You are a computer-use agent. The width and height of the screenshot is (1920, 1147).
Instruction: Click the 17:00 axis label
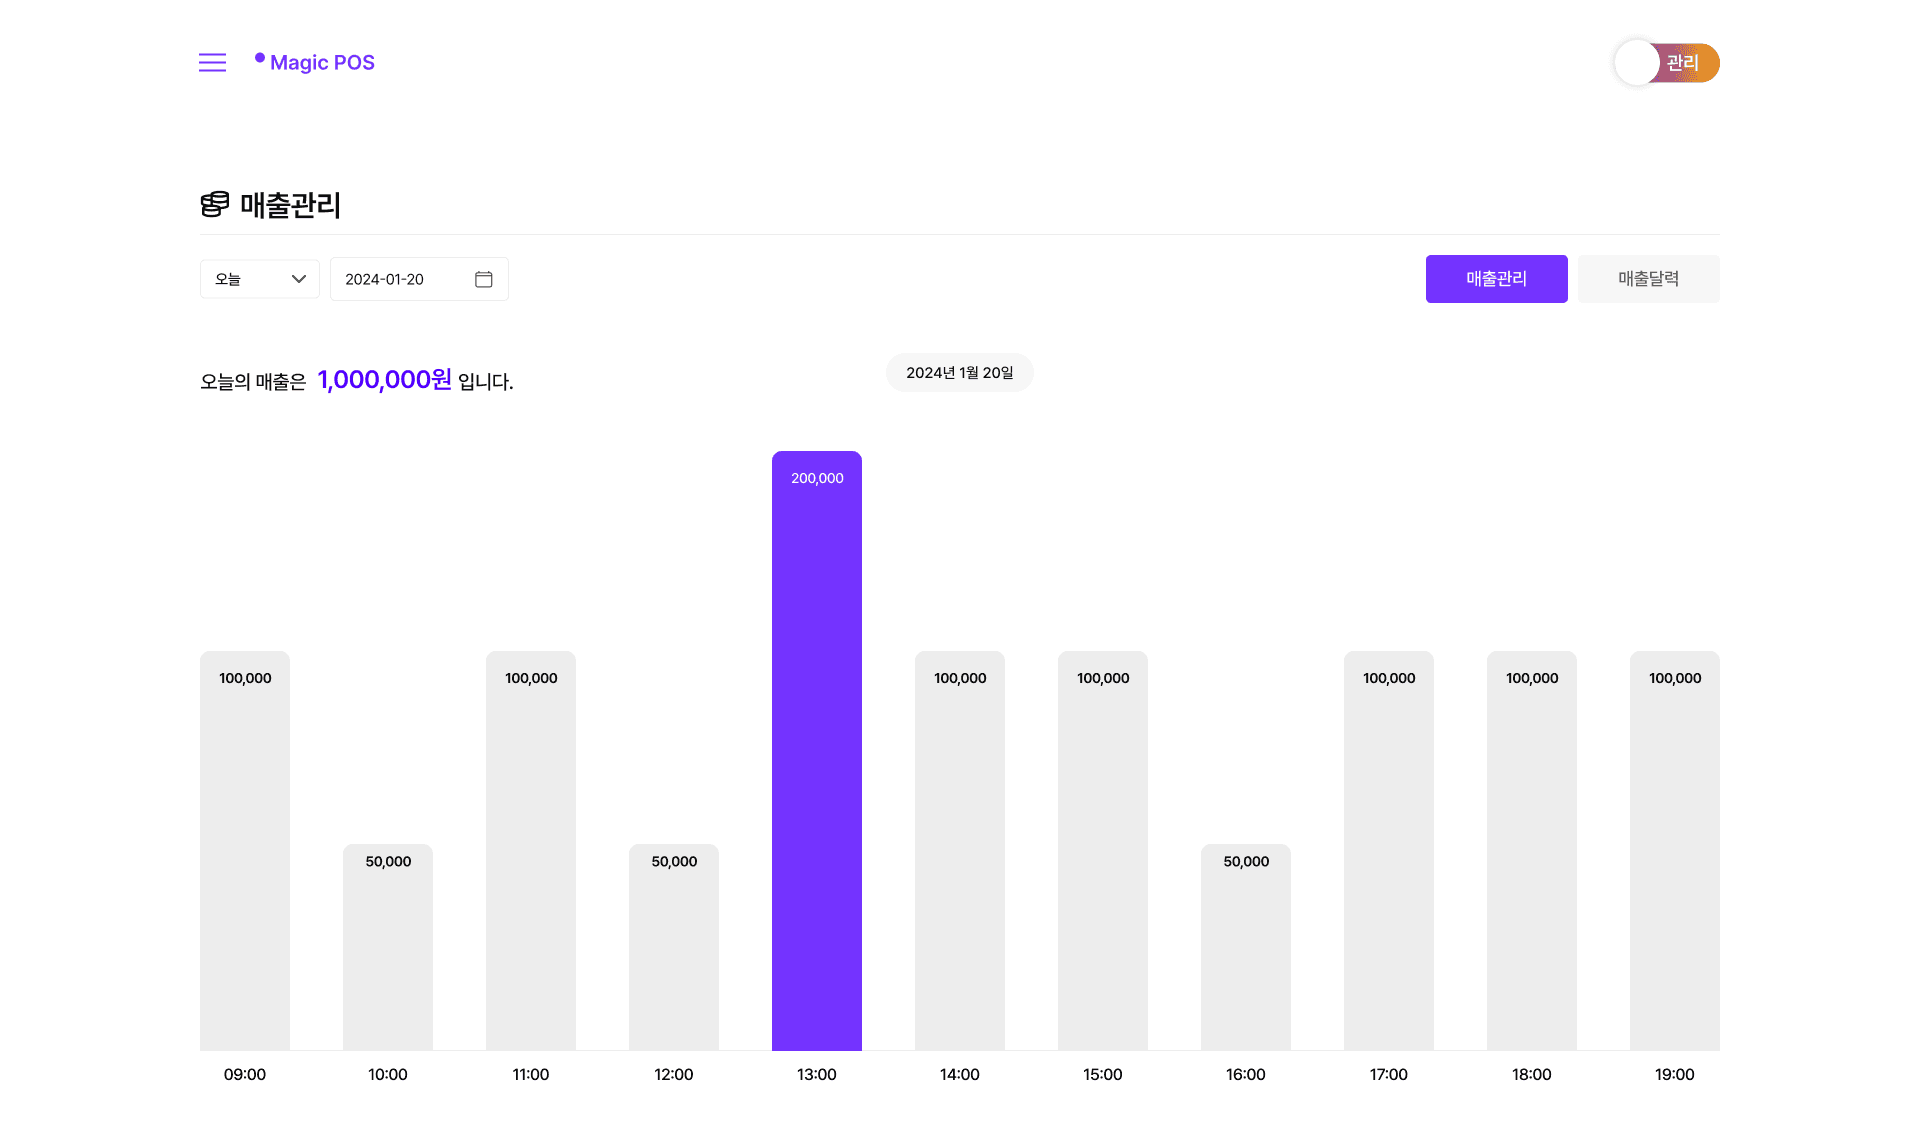point(1389,1075)
